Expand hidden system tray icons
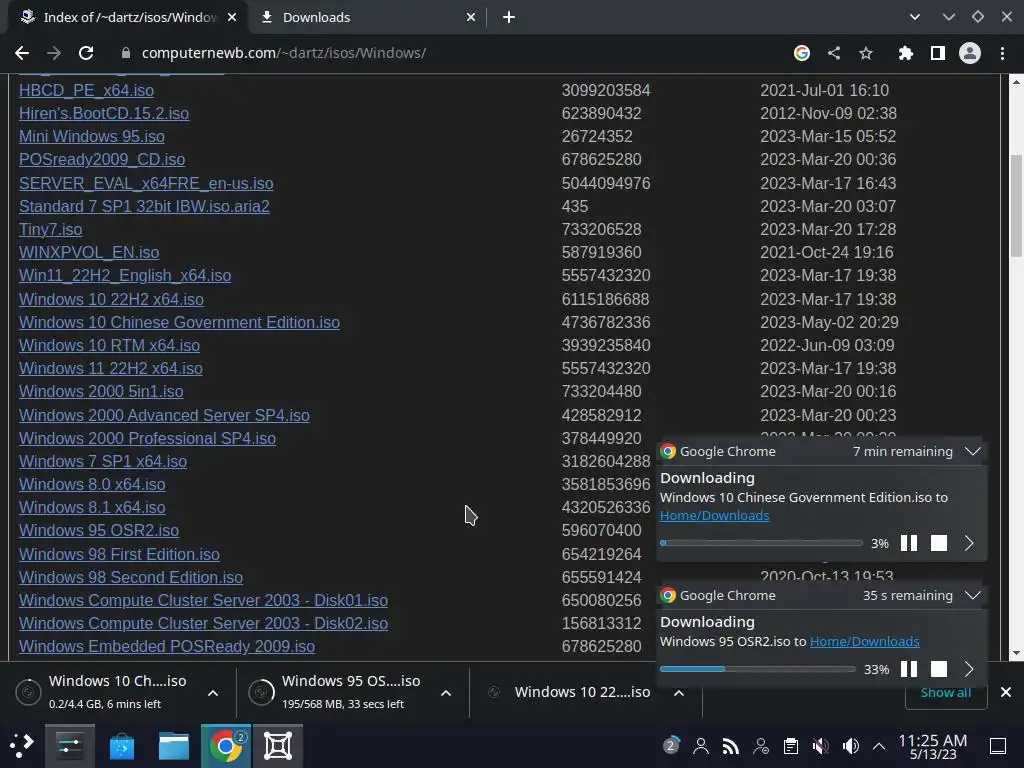Image resolution: width=1024 pixels, height=768 pixels. (879, 745)
